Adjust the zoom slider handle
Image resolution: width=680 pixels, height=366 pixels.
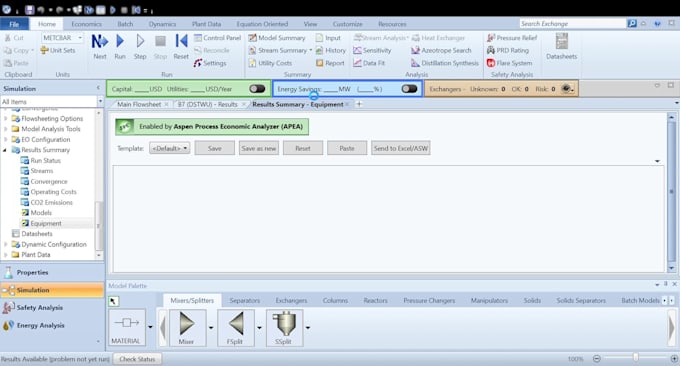(x=635, y=358)
